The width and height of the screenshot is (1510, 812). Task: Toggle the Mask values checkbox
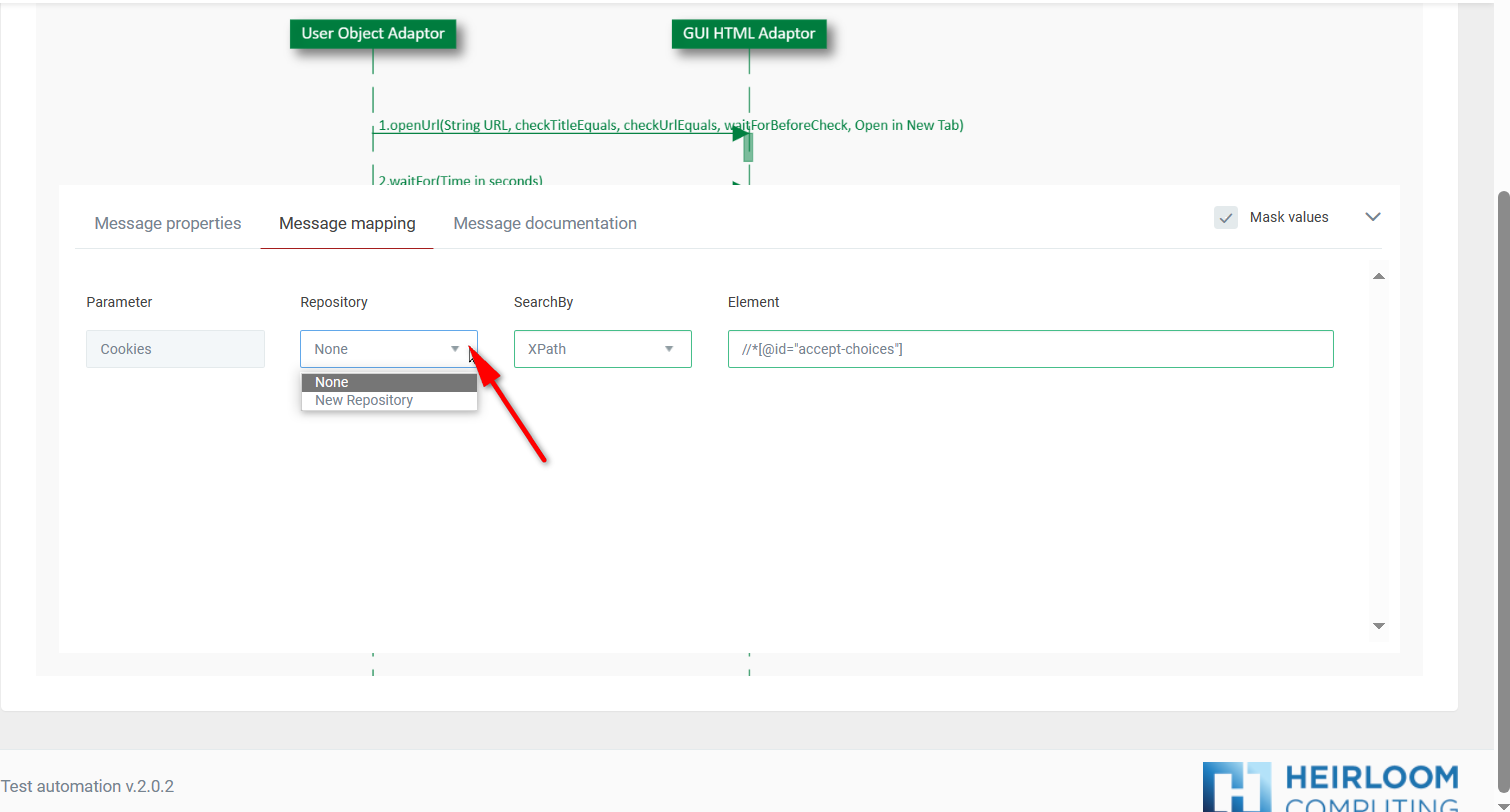[x=1225, y=217]
